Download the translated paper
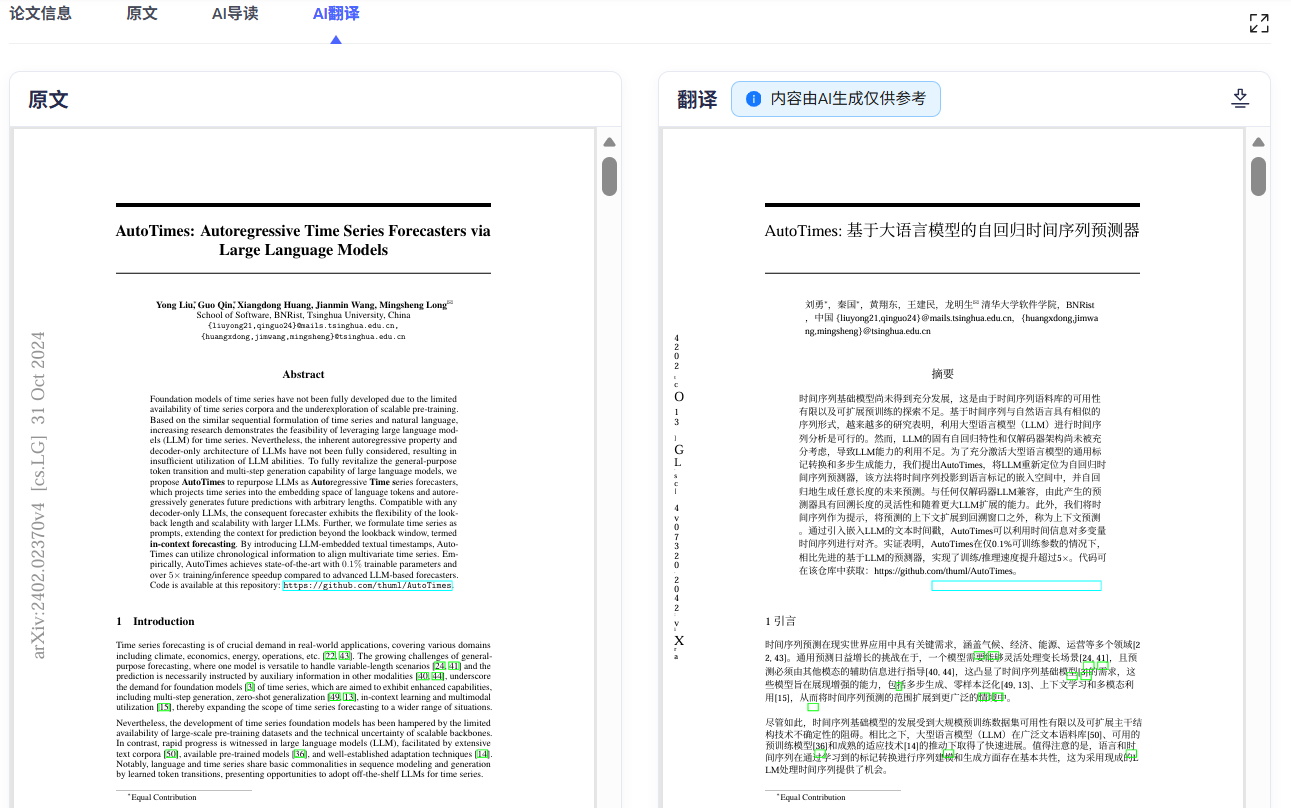Viewport: 1291px width, 808px height. [x=1240, y=98]
